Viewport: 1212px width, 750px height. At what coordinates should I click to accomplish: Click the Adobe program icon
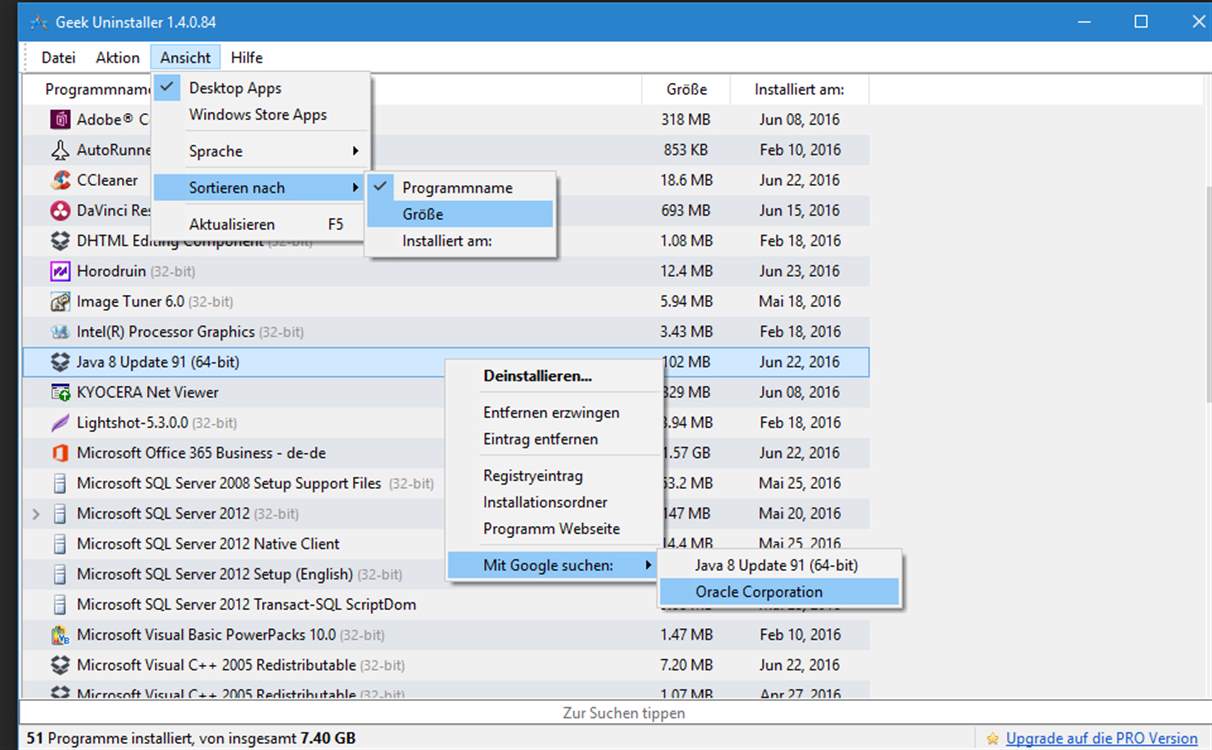[60, 120]
